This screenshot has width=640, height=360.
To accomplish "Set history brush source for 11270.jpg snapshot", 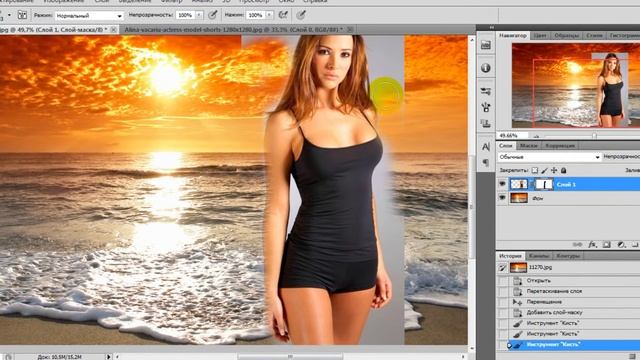I will coord(502,268).
